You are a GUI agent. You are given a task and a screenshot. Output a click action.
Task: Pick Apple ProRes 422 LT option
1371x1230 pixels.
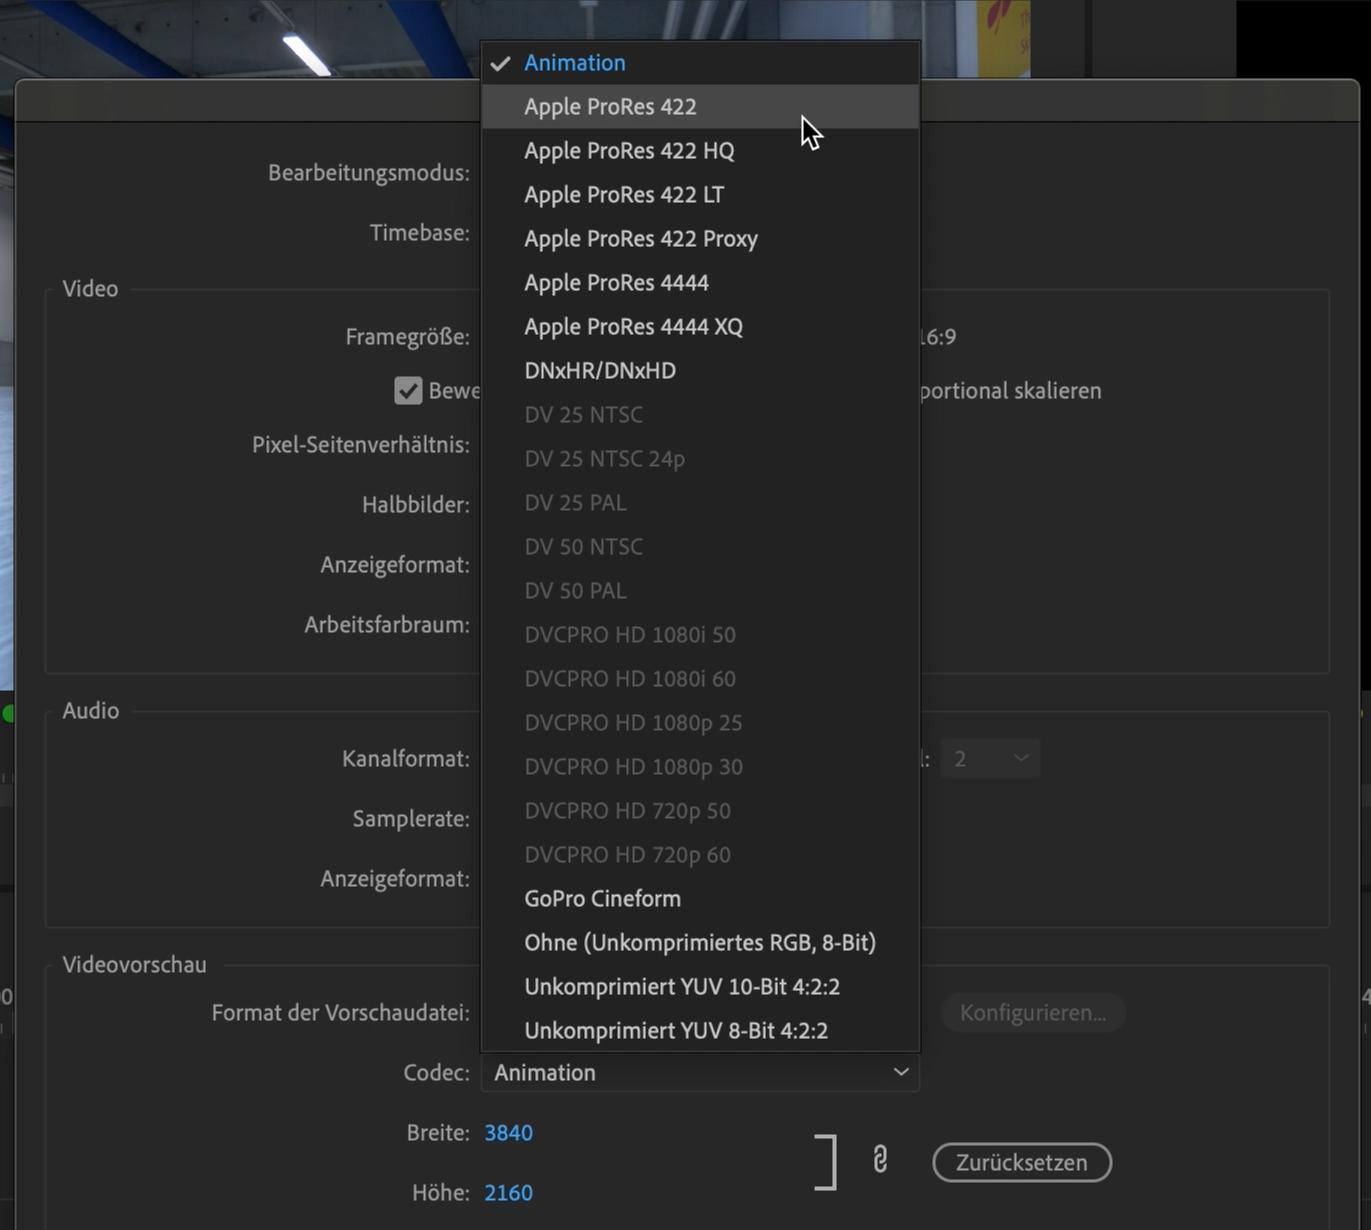[x=624, y=195]
